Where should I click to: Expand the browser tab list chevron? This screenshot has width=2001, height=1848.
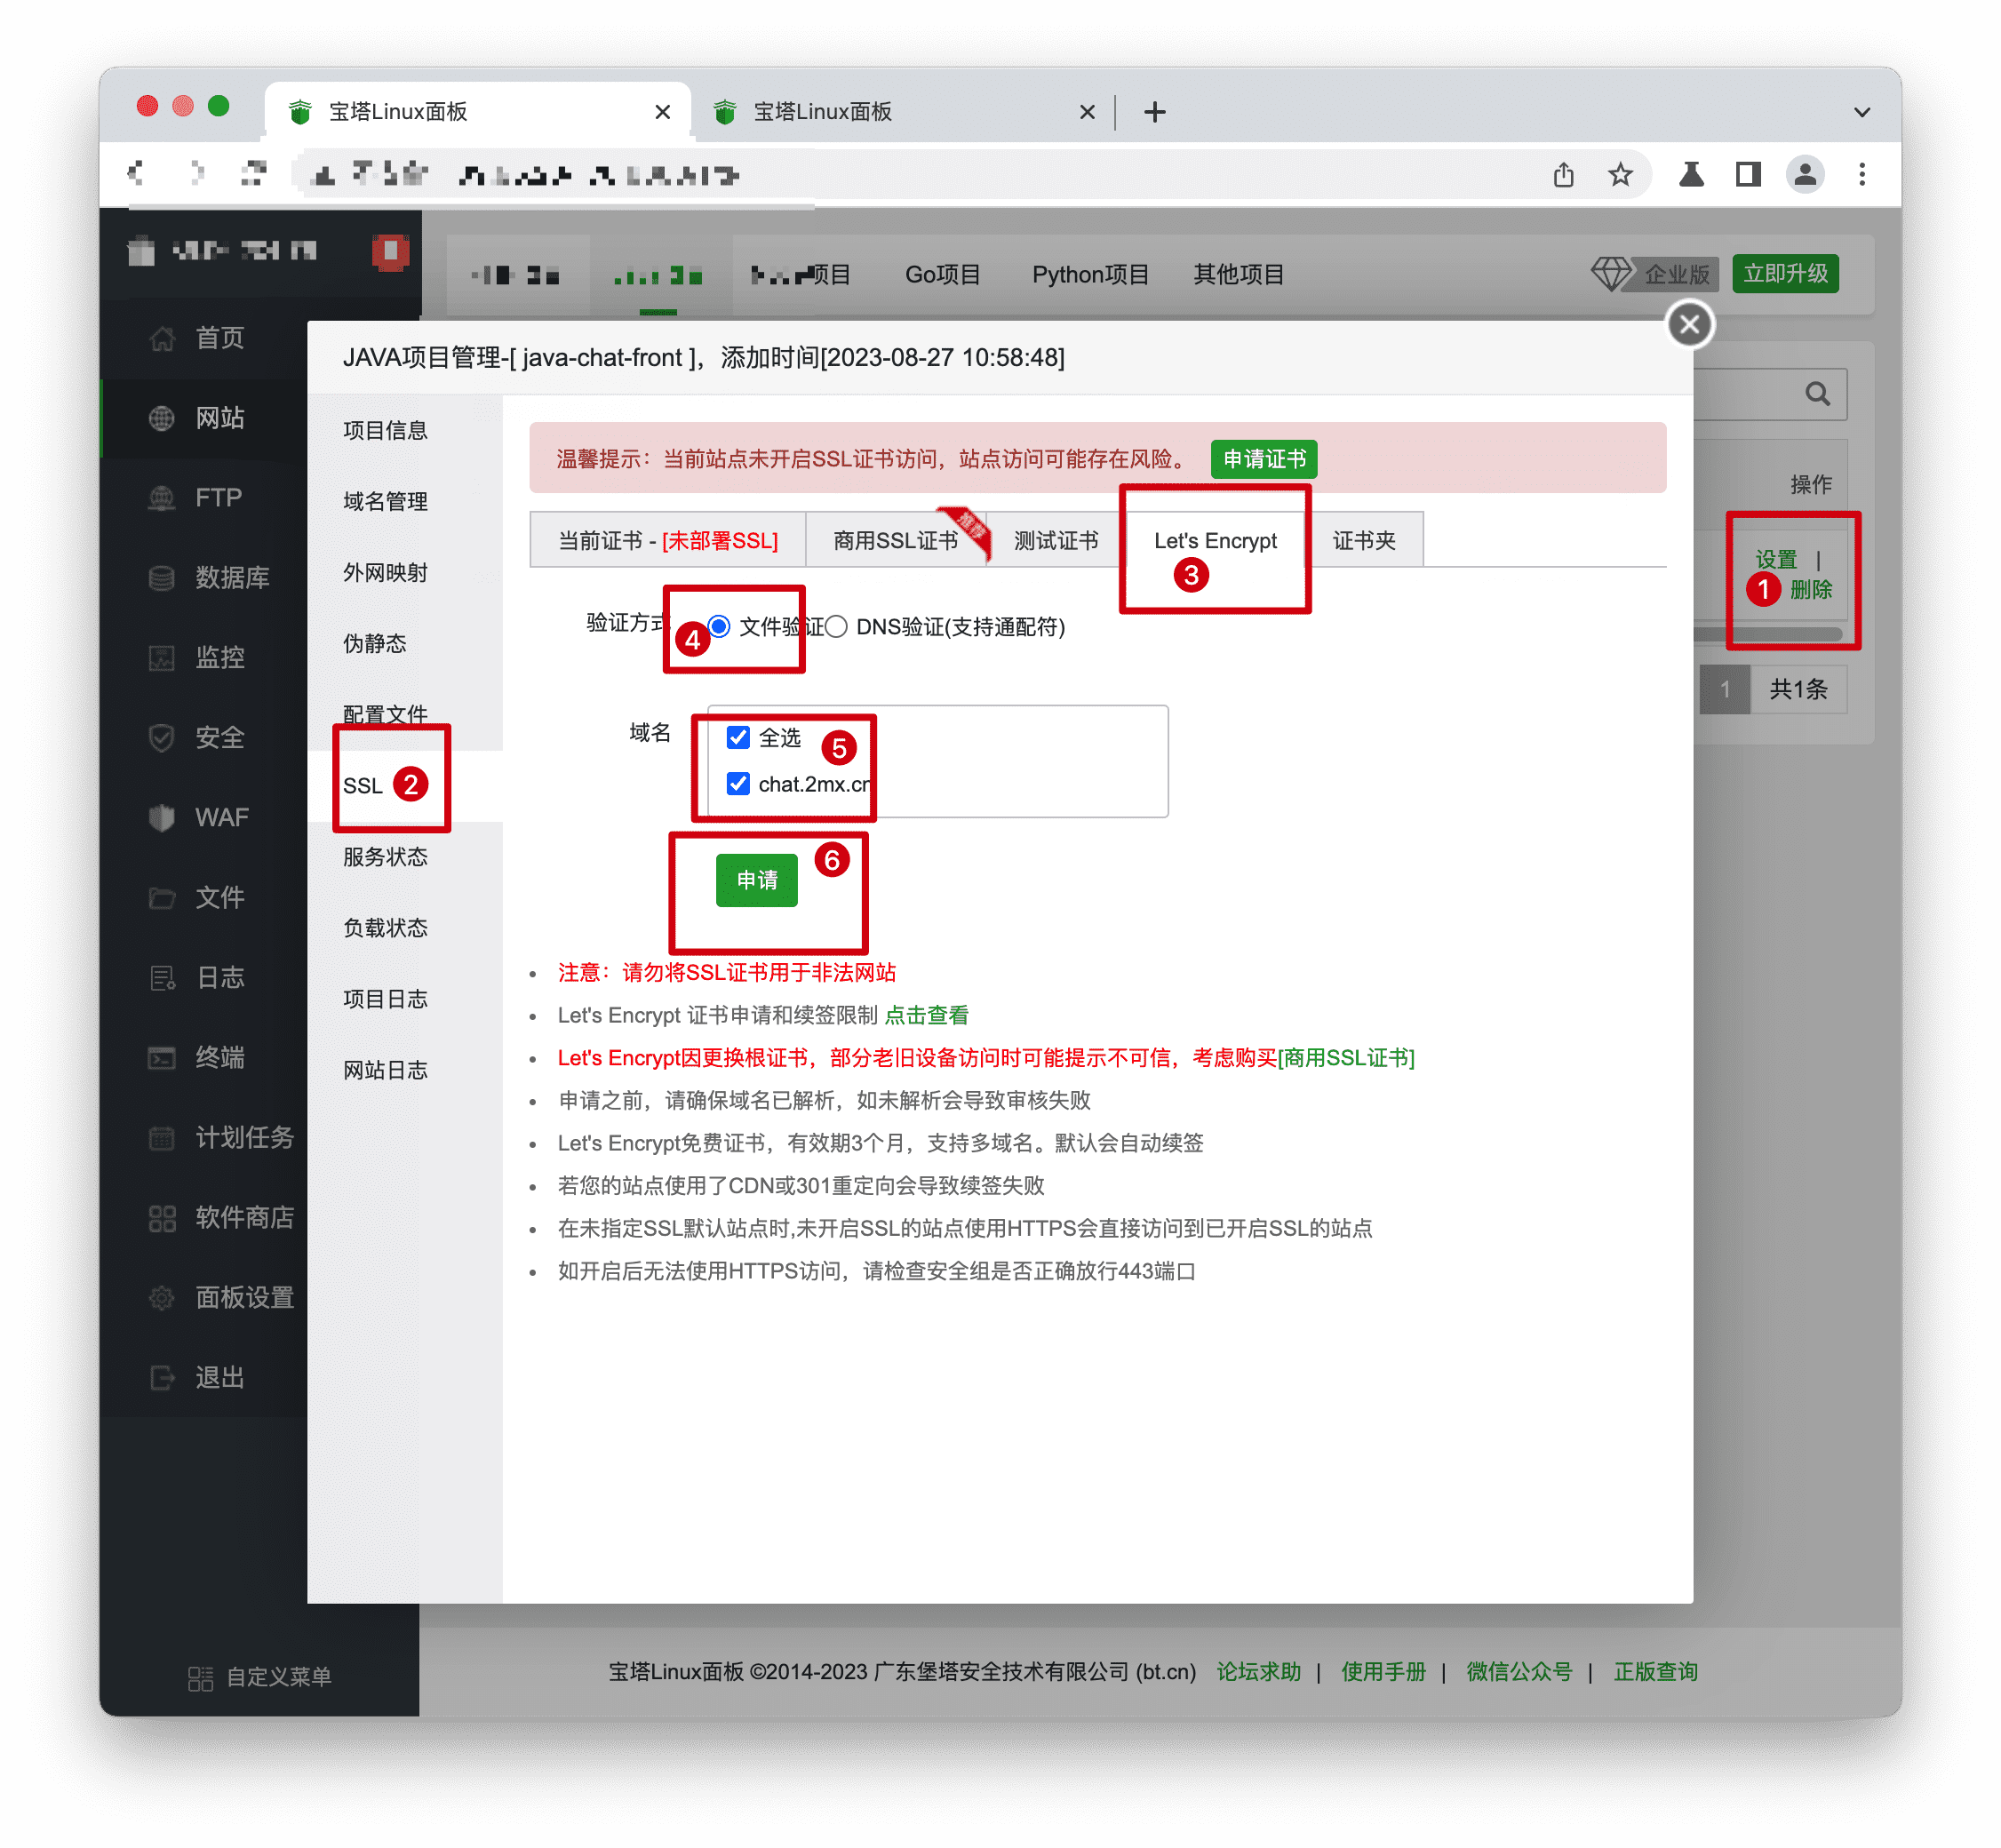coord(1861,112)
